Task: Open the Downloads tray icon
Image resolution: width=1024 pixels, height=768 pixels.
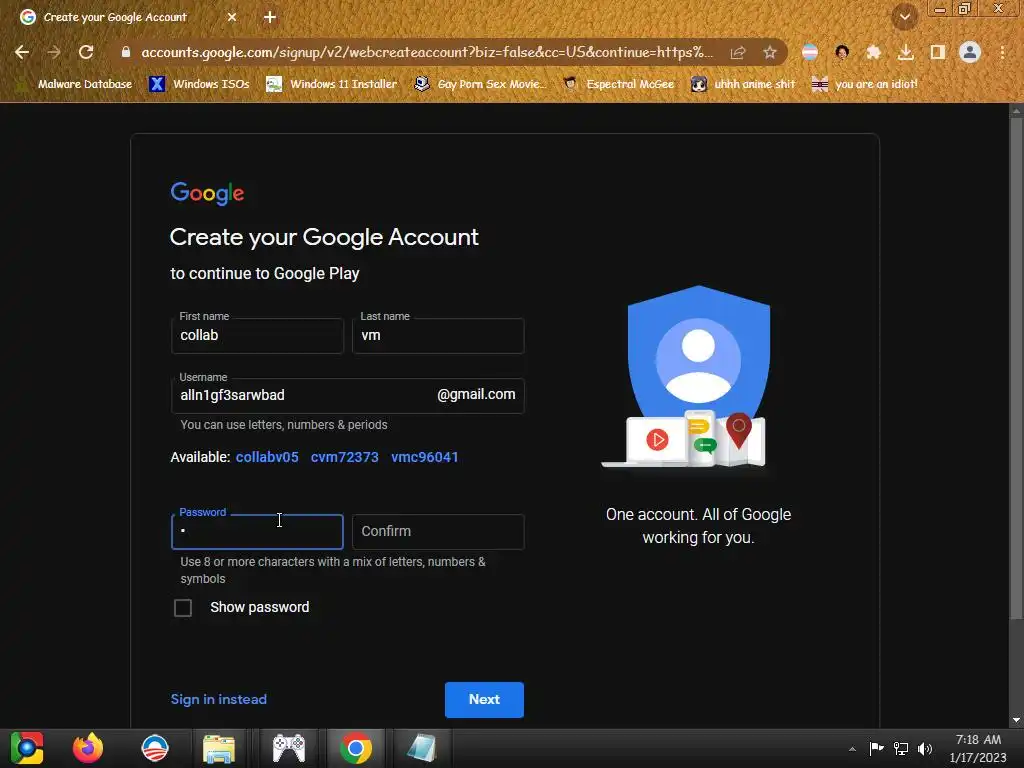Action: 906,52
